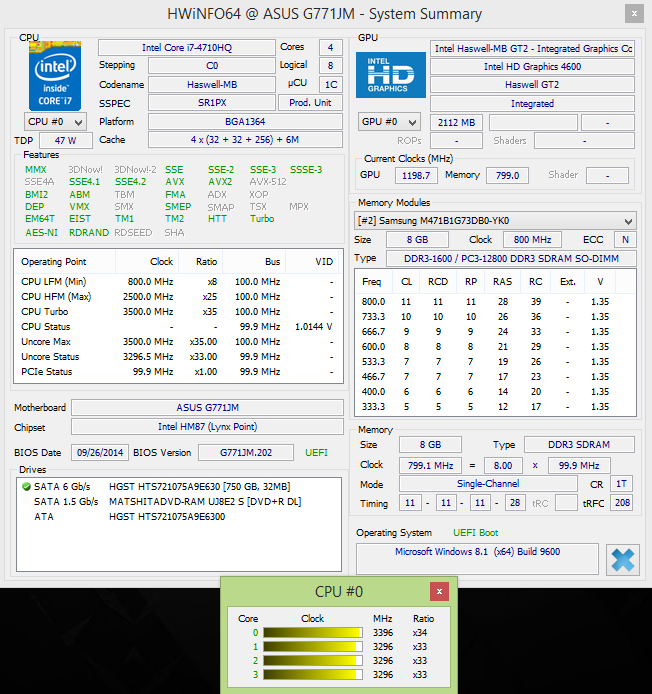Click the RDRAND feature label
Screen dimensions: 652x694
[89, 232]
